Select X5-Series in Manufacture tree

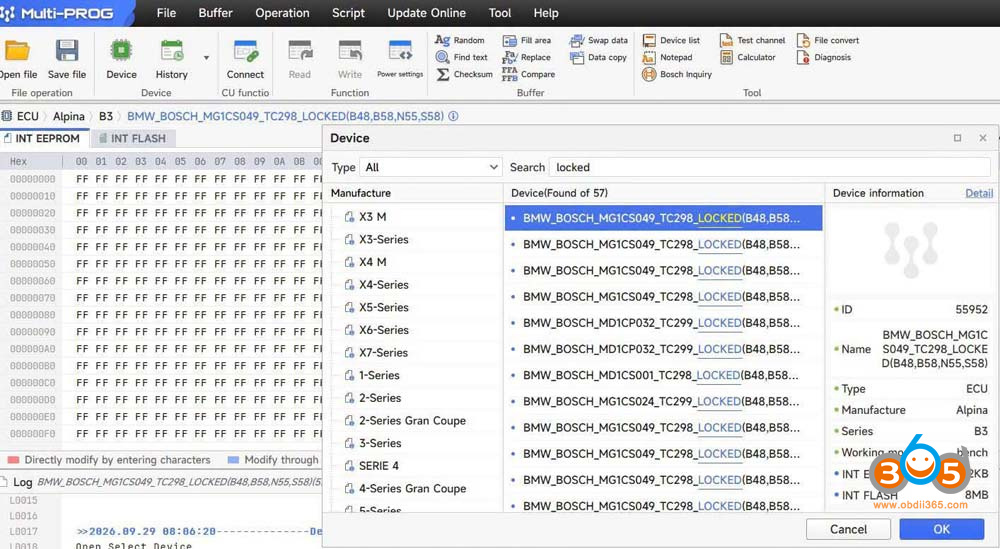click(383, 307)
